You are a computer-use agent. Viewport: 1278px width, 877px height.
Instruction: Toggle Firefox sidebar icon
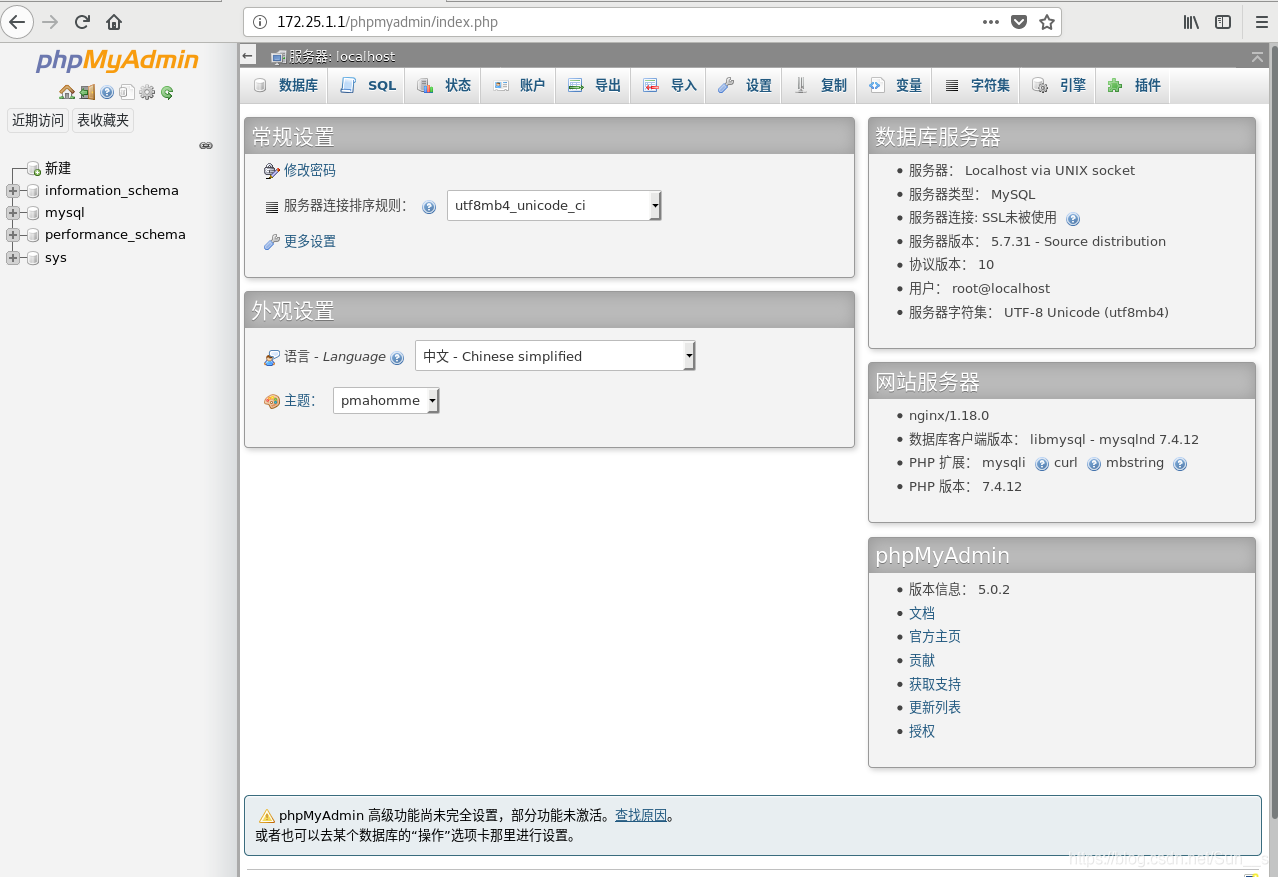[1223, 21]
